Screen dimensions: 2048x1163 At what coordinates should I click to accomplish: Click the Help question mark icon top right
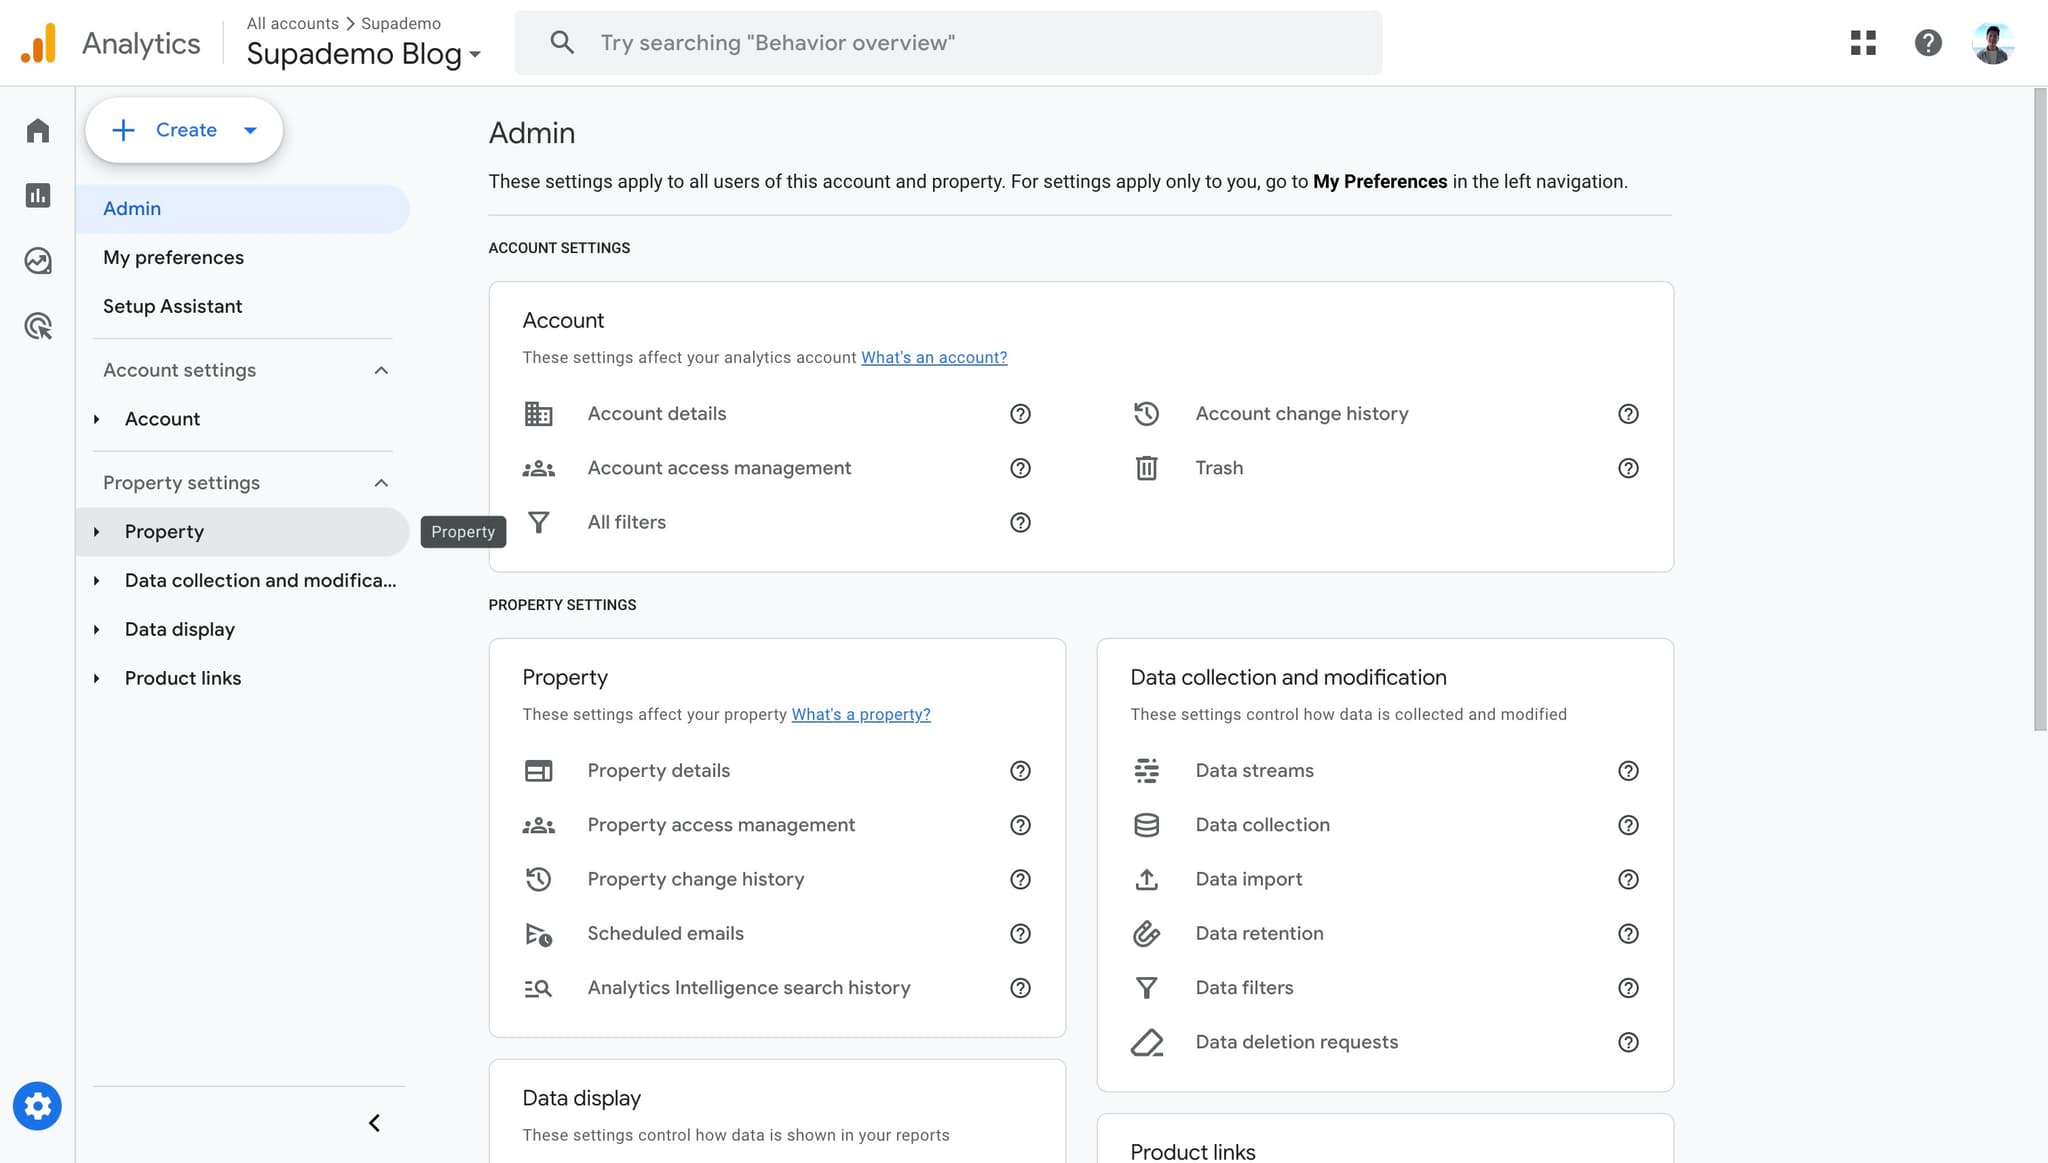click(x=1926, y=42)
